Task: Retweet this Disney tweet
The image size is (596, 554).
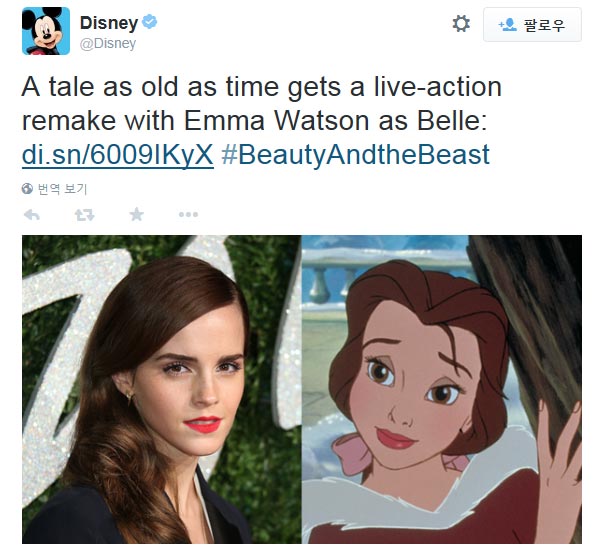Action: point(84,215)
